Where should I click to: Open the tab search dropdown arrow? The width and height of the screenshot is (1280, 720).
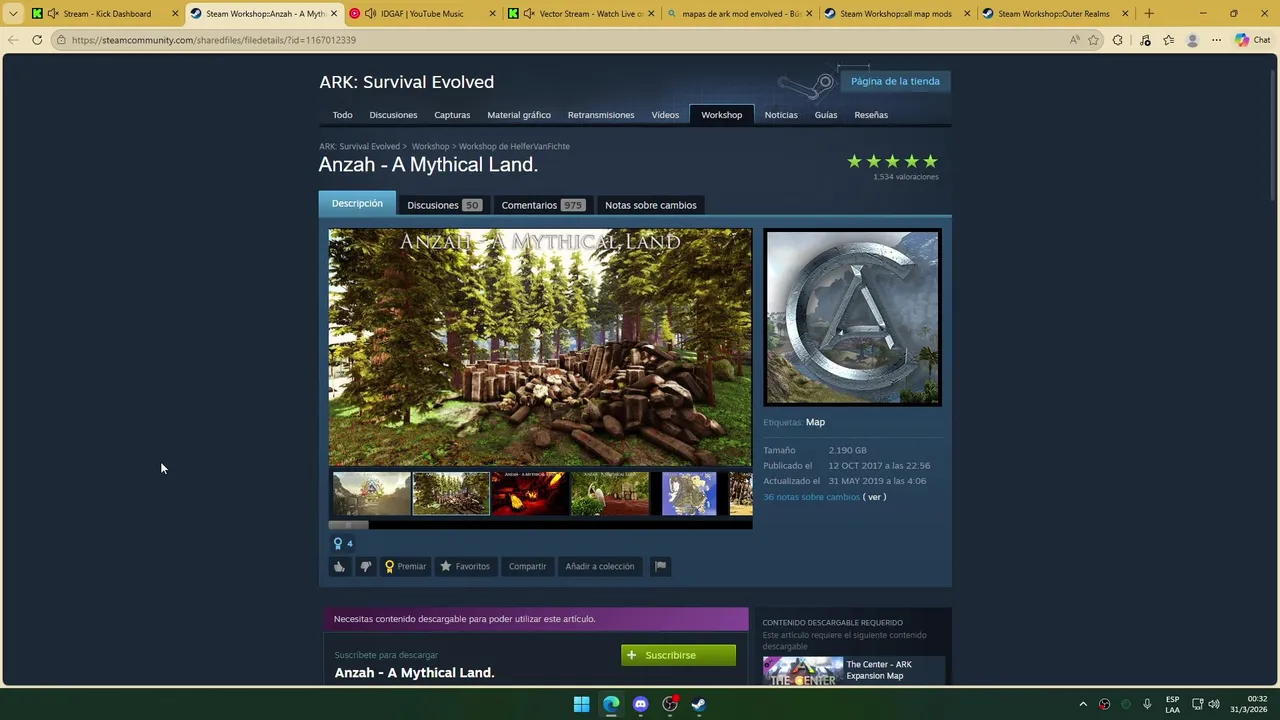12,14
